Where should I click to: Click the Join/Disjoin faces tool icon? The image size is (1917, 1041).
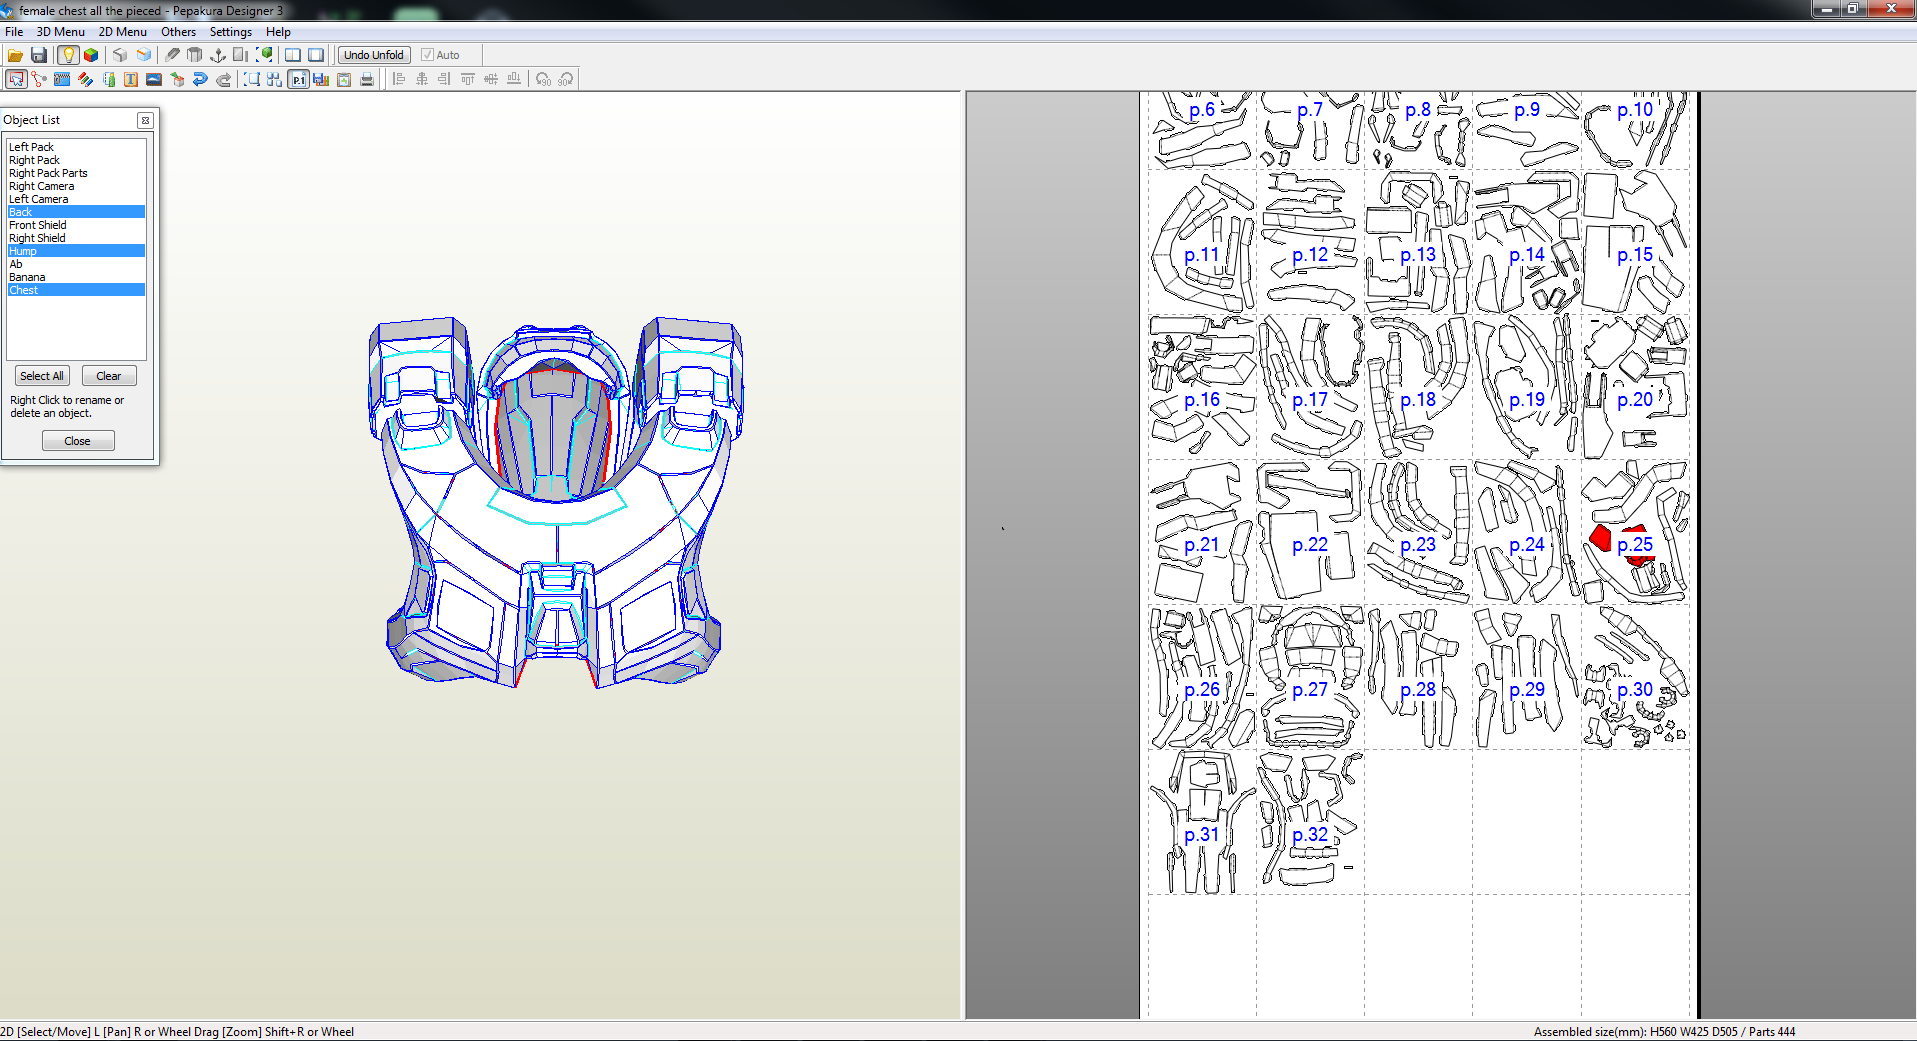pyautogui.click(x=39, y=79)
